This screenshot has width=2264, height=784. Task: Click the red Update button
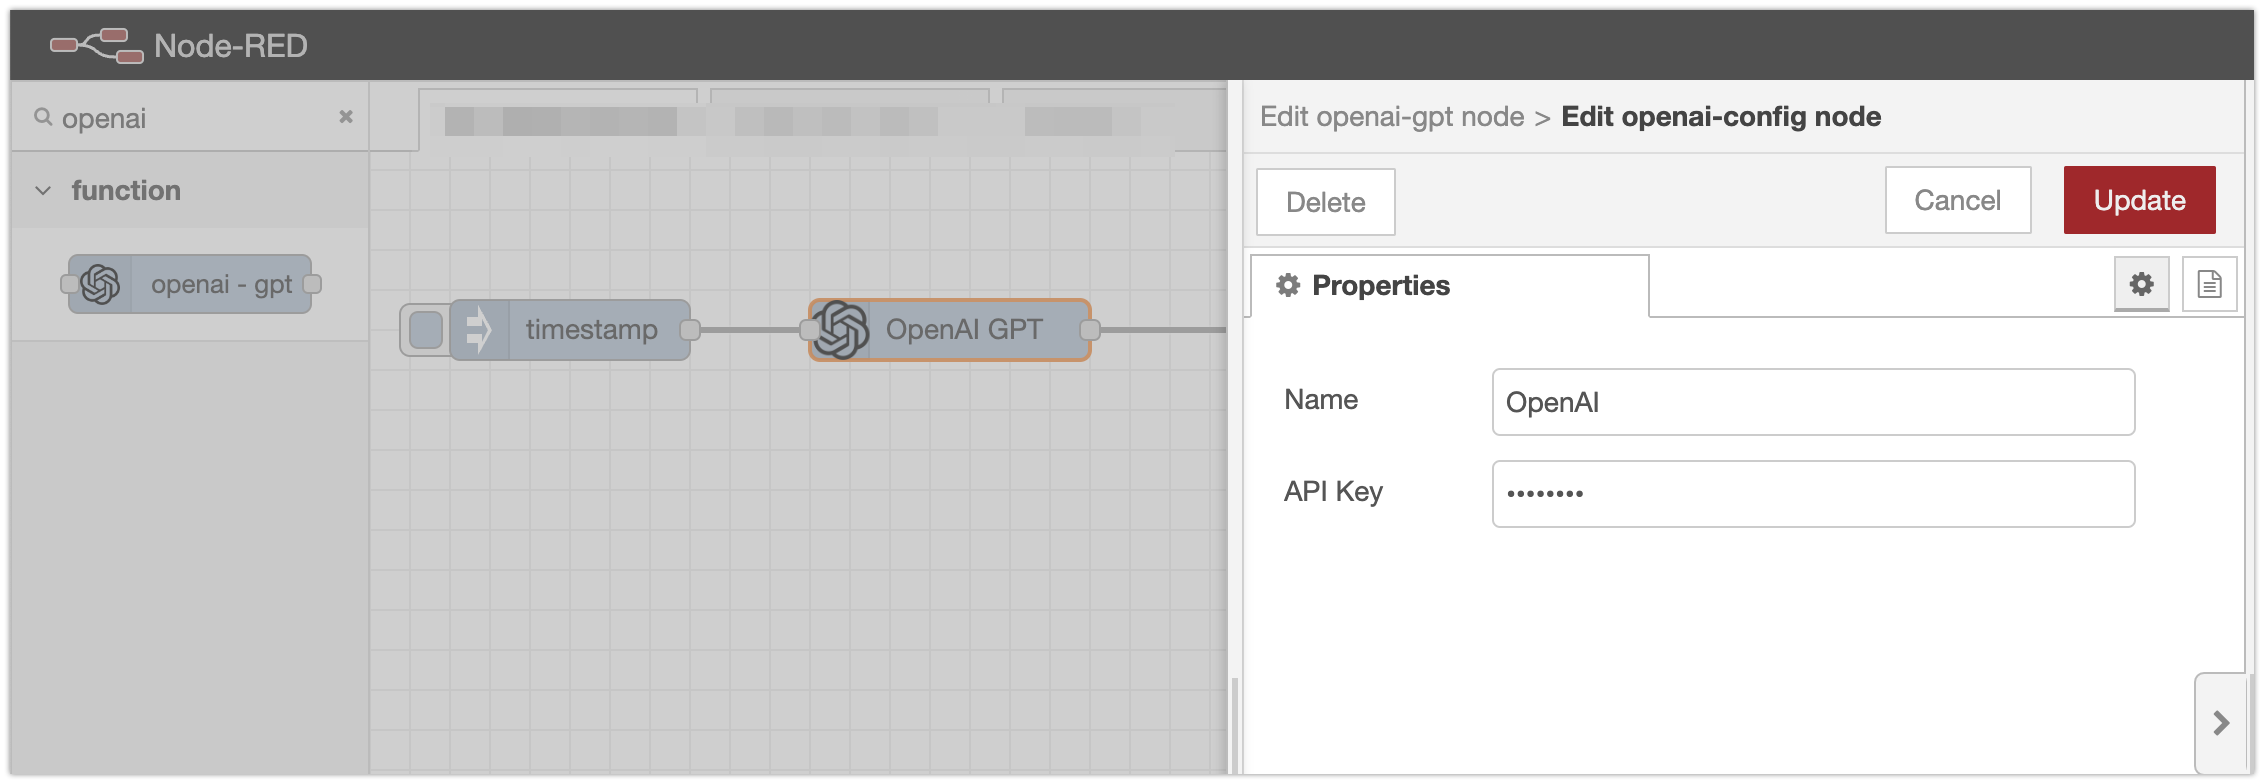pos(2140,200)
